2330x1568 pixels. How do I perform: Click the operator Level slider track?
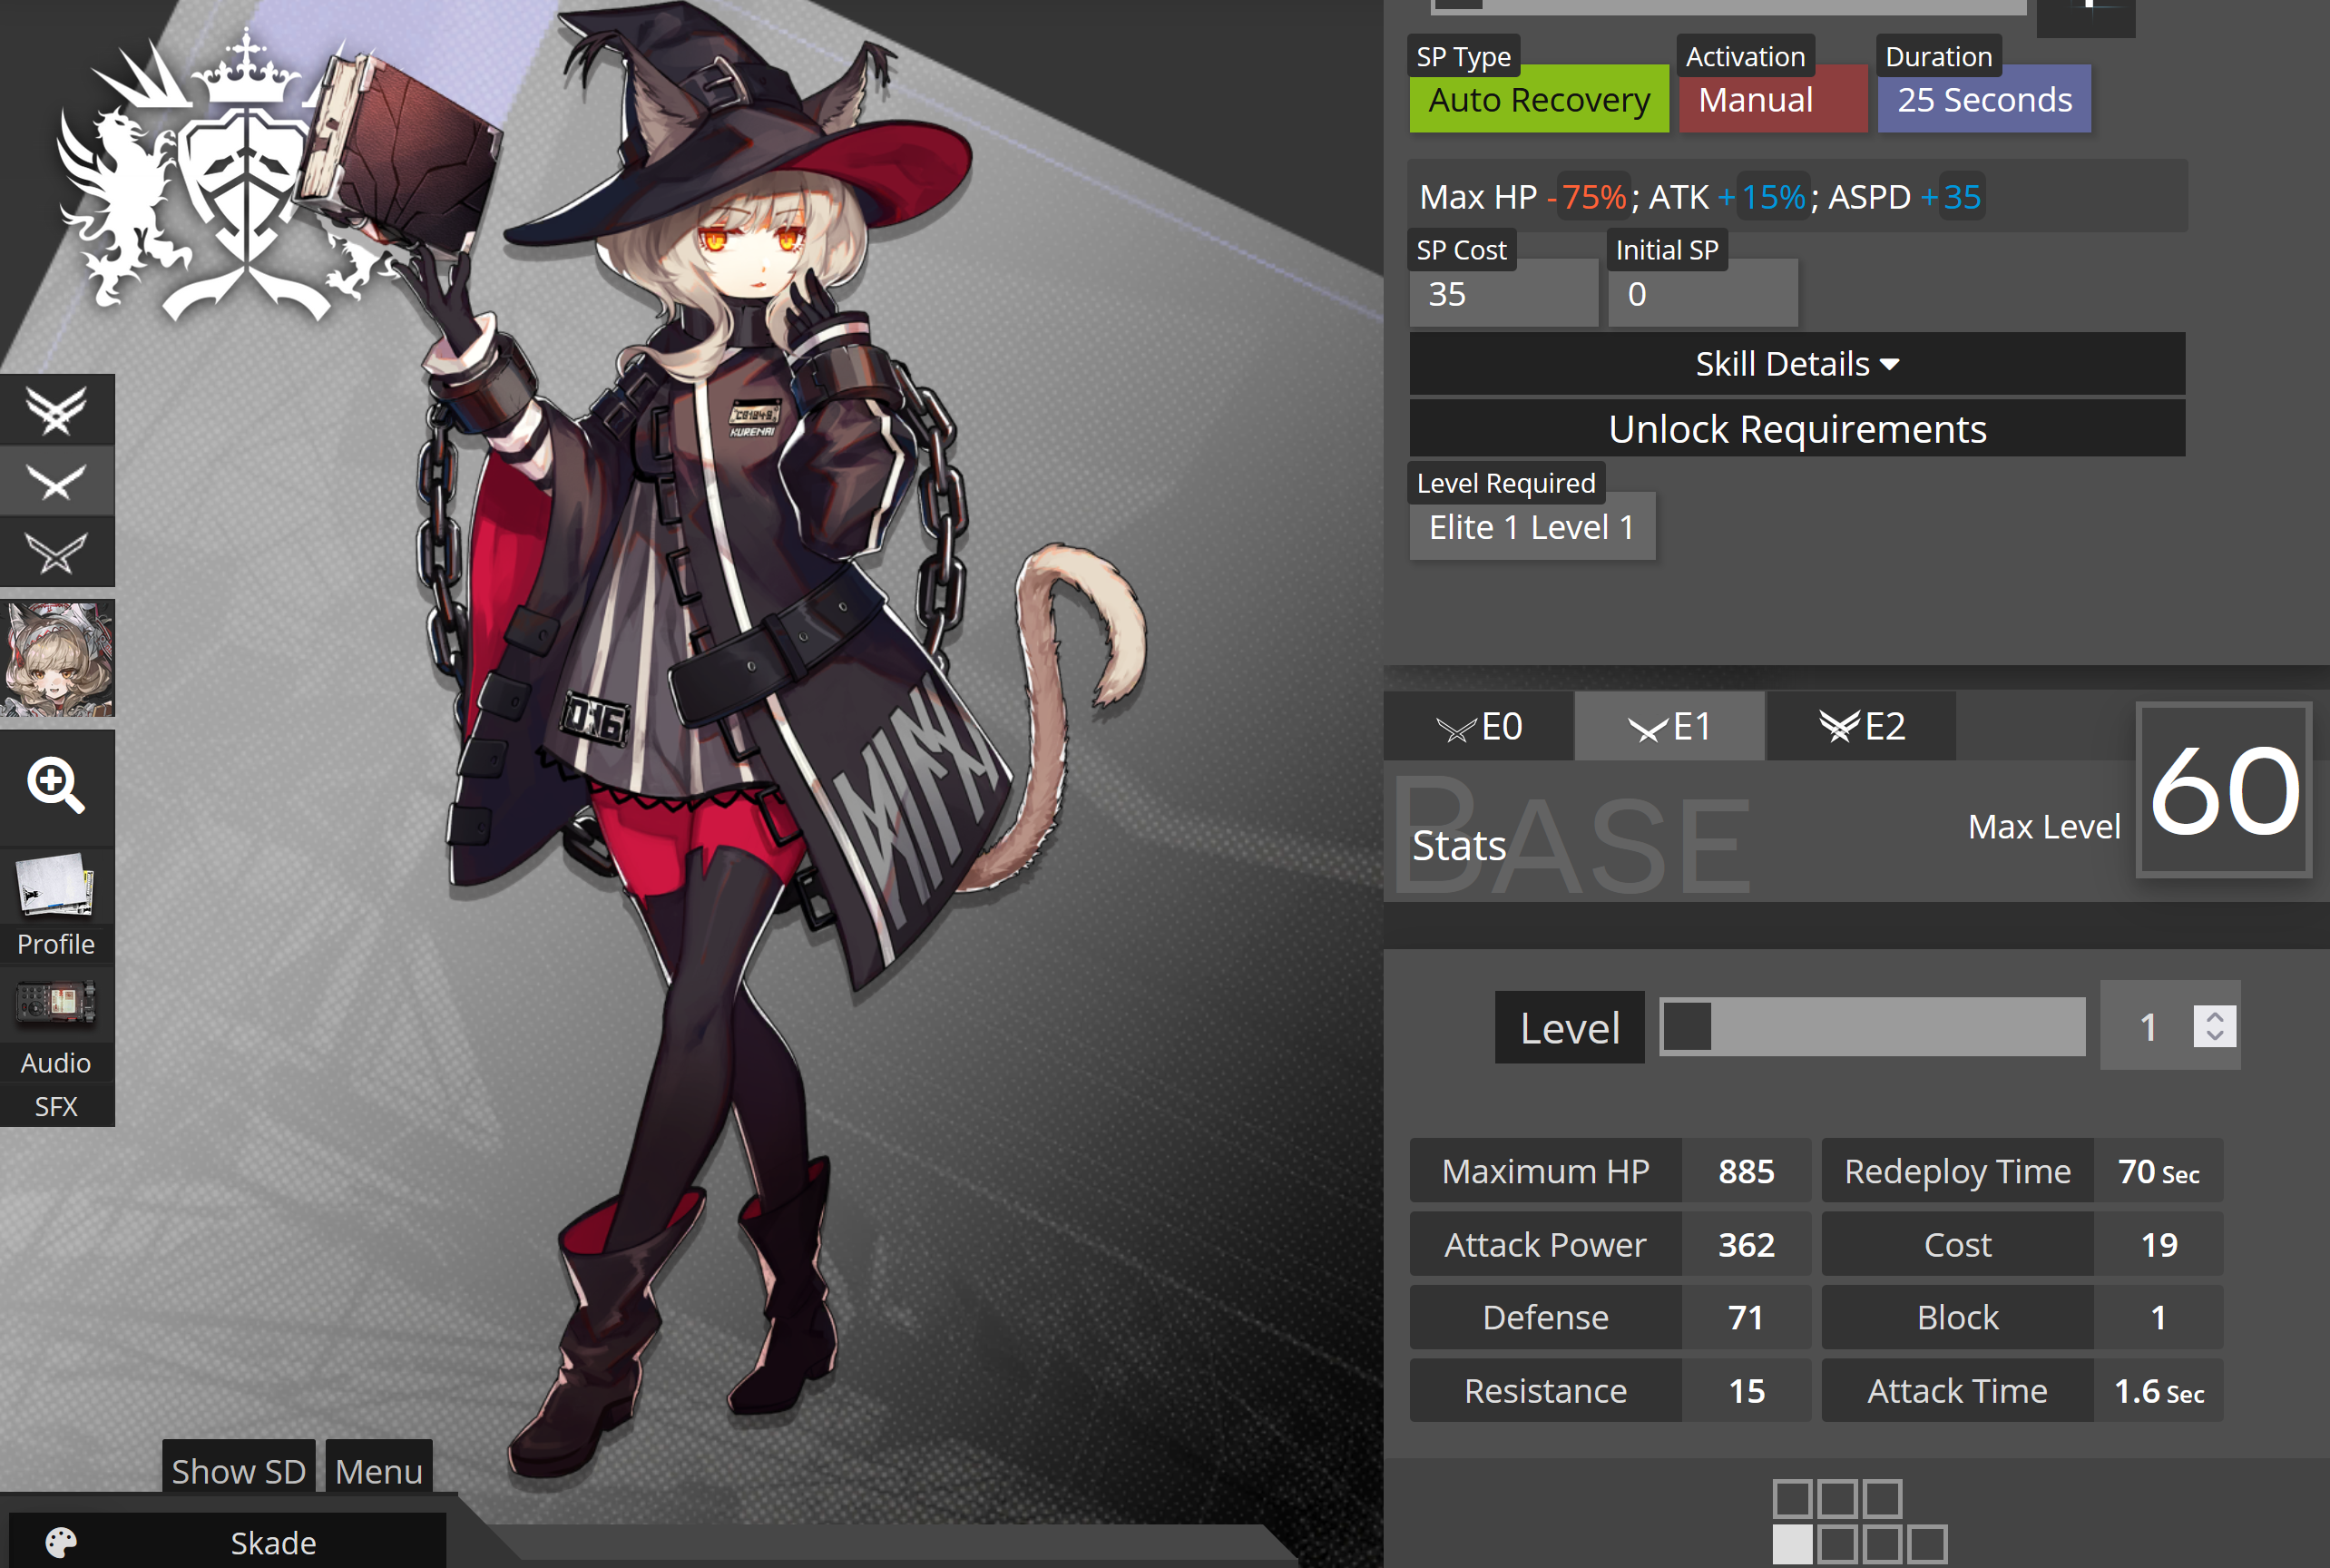[1872, 1027]
